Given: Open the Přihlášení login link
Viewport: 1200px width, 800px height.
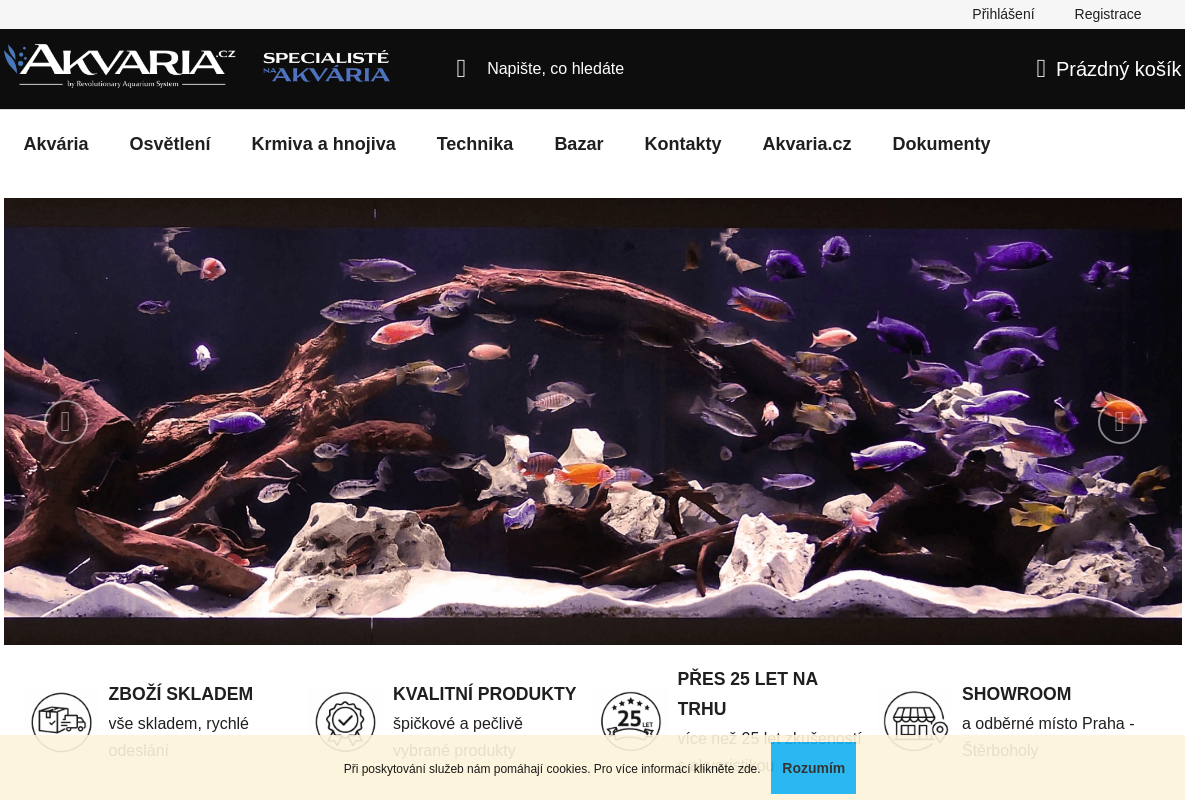Looking at the screenshot, I should (x=1003, y=14).
